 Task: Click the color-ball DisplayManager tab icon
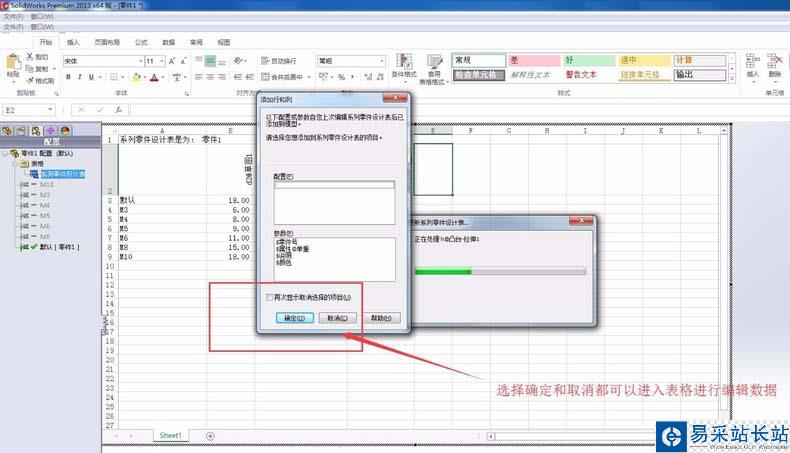(65, 131)
